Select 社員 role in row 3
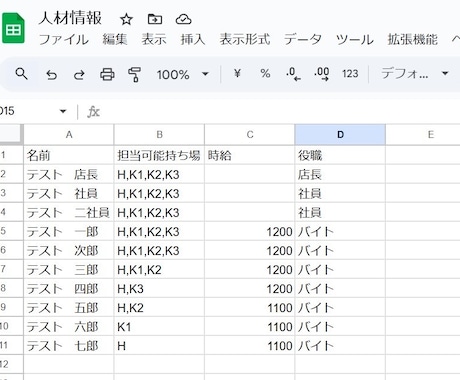The image size is (460, 380). [x=340, y=193]
